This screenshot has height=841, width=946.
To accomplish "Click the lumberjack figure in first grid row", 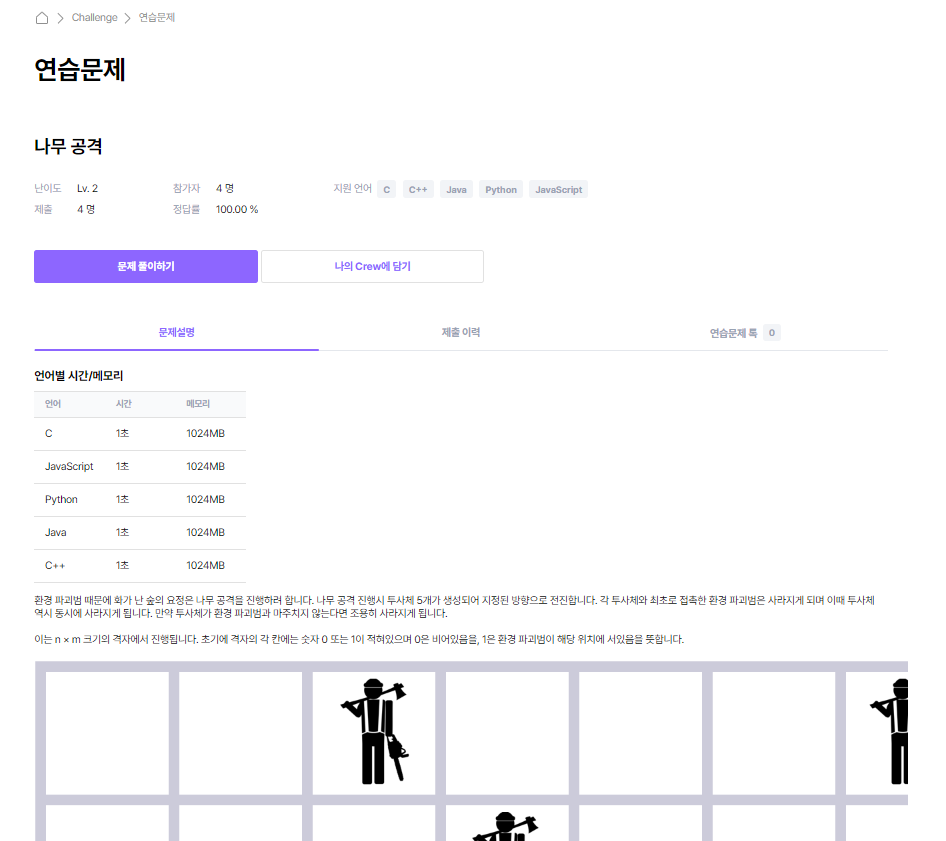I will point(374,732).
